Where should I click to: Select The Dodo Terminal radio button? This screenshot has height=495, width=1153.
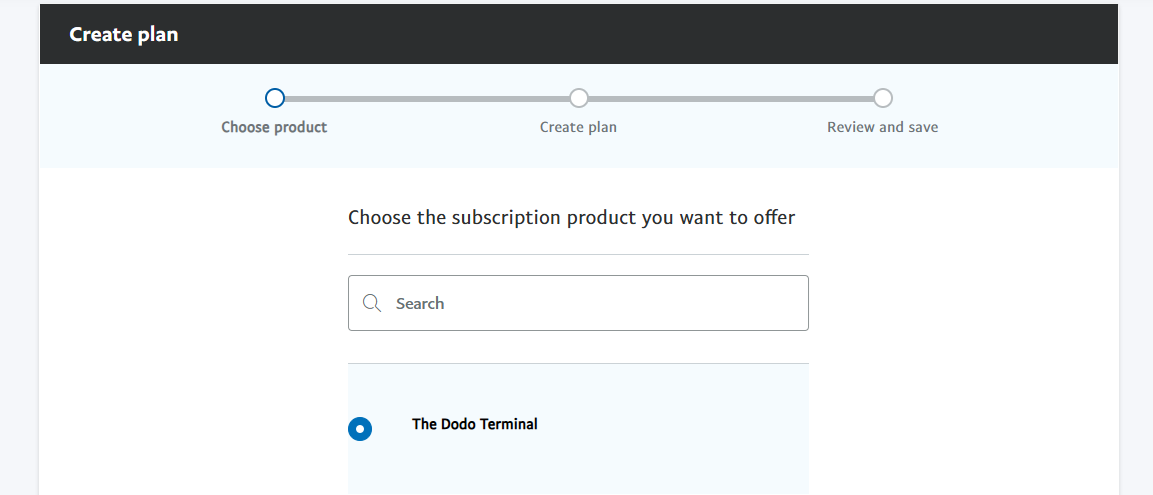tap(360, 429)
